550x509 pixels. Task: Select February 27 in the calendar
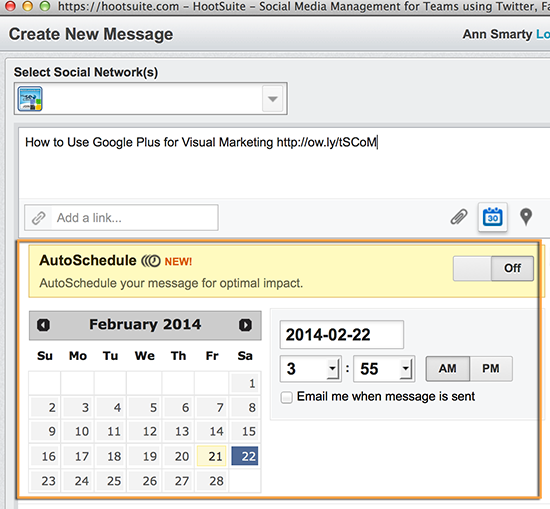(178, 481)
